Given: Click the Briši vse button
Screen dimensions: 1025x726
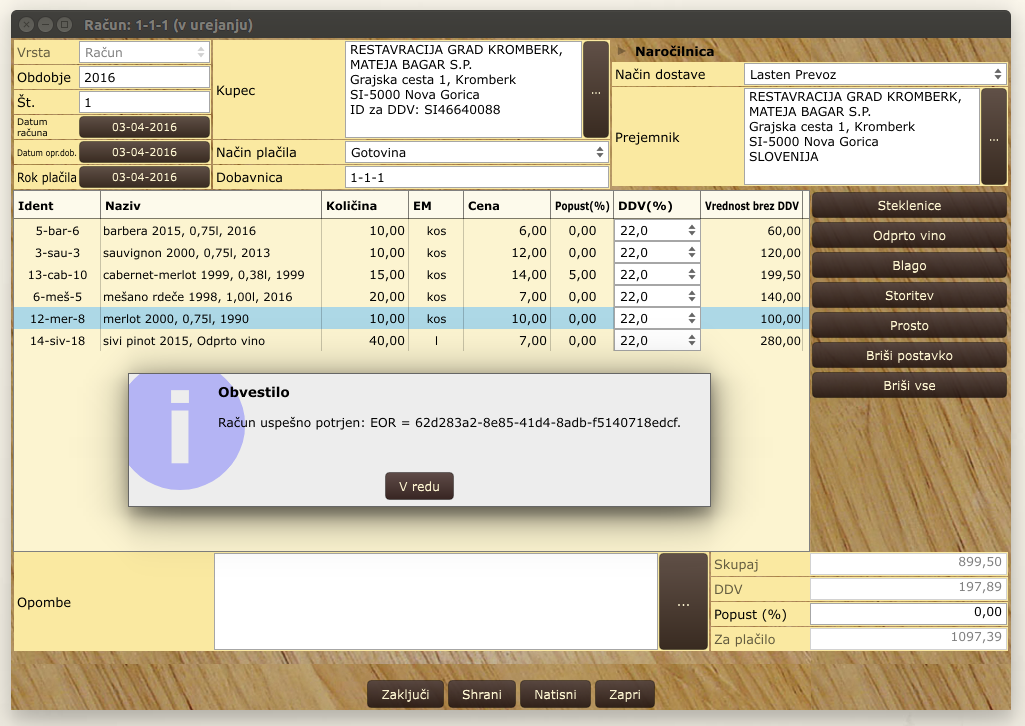Looking at the screenshot, I should 909,386.
